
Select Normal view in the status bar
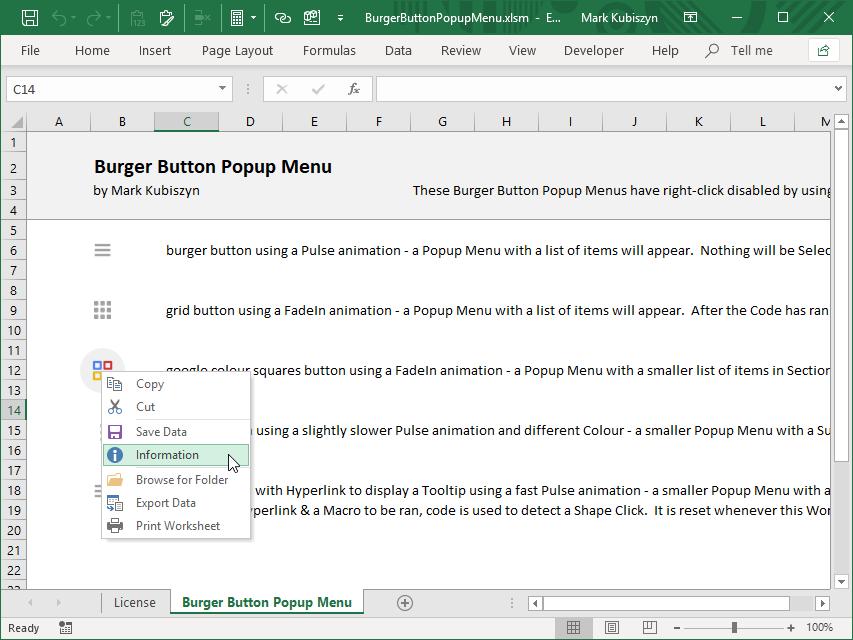574,628
